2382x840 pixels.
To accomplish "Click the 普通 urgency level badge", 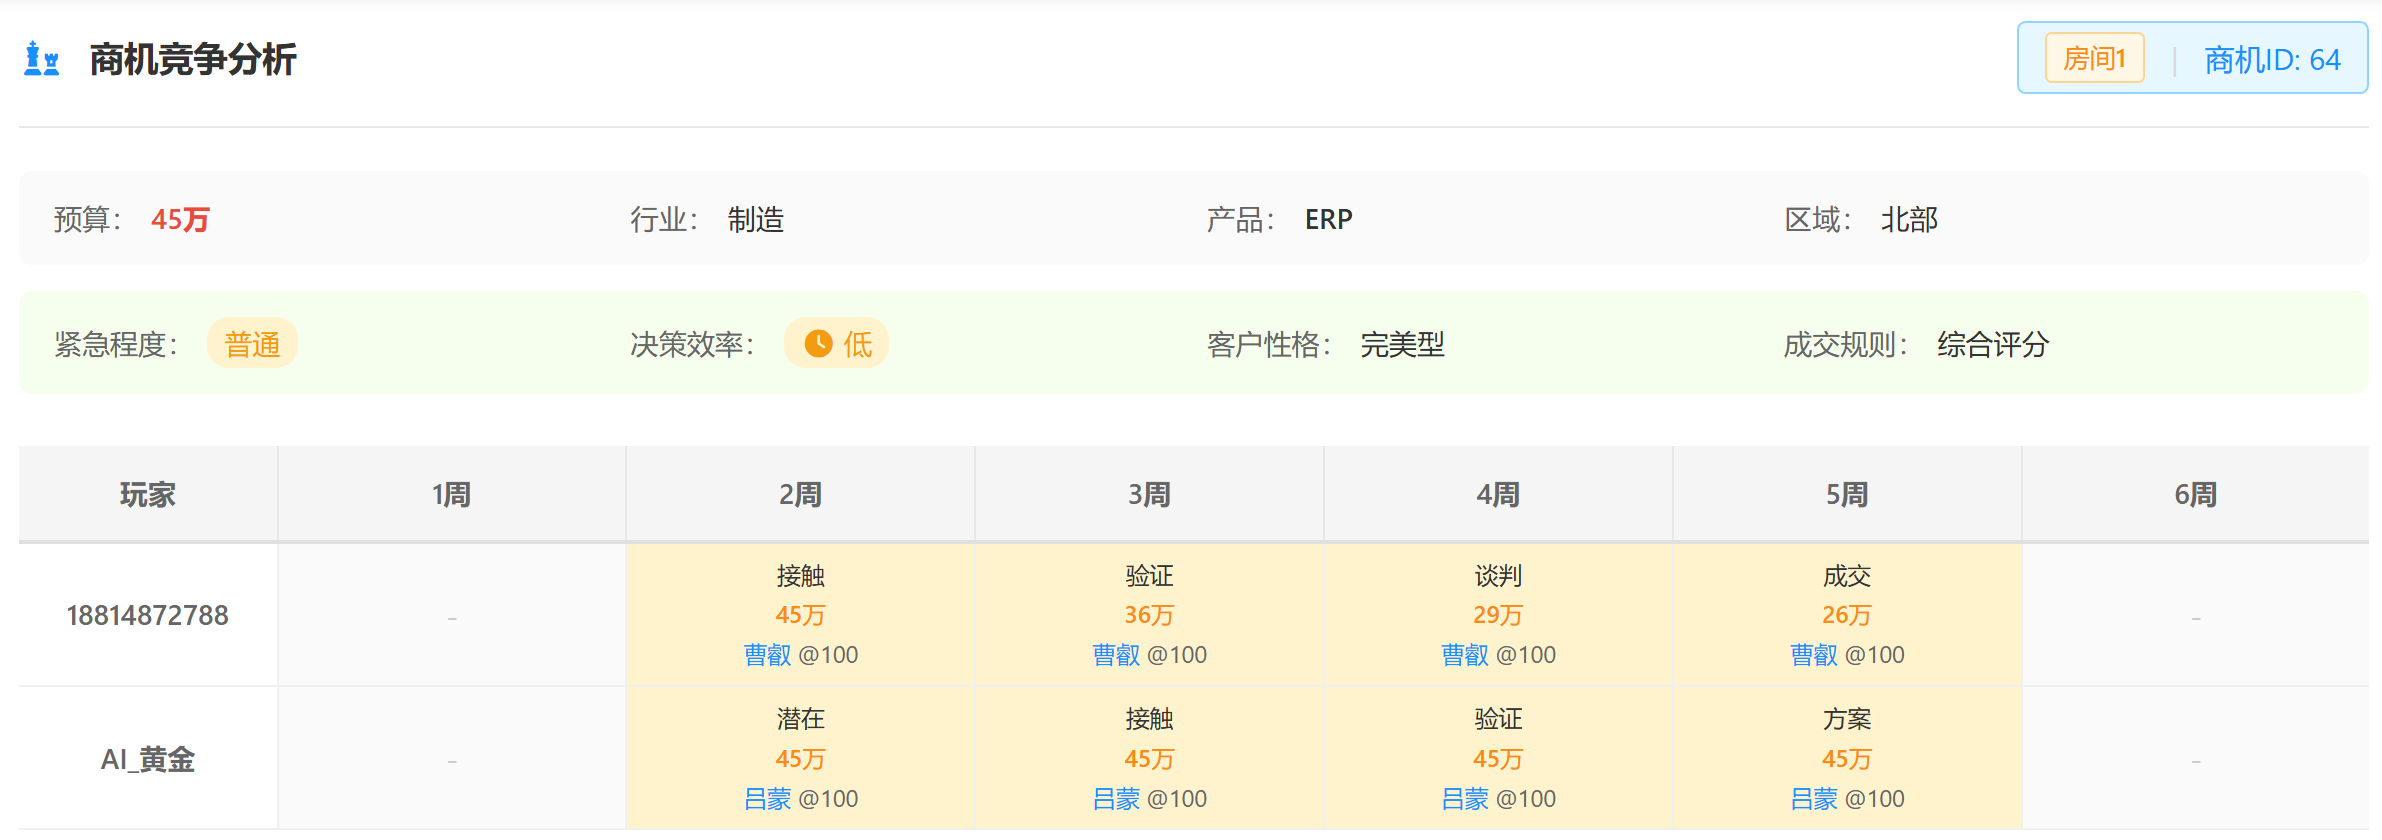I will point(253,343).
